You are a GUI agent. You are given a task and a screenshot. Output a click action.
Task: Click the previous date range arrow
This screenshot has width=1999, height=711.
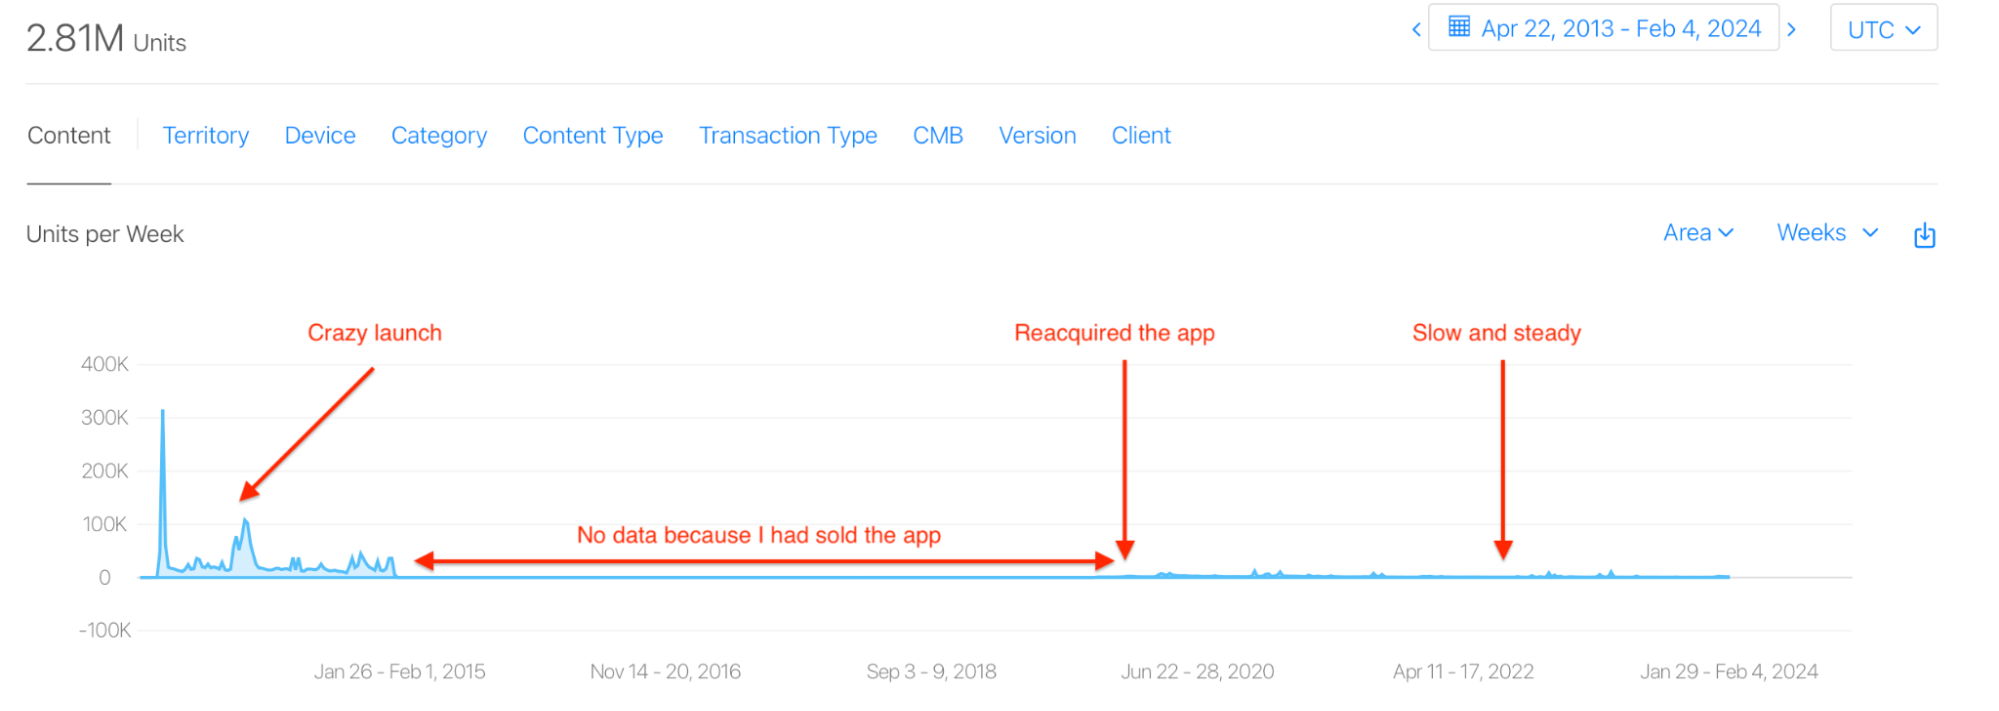[1416, 29]
